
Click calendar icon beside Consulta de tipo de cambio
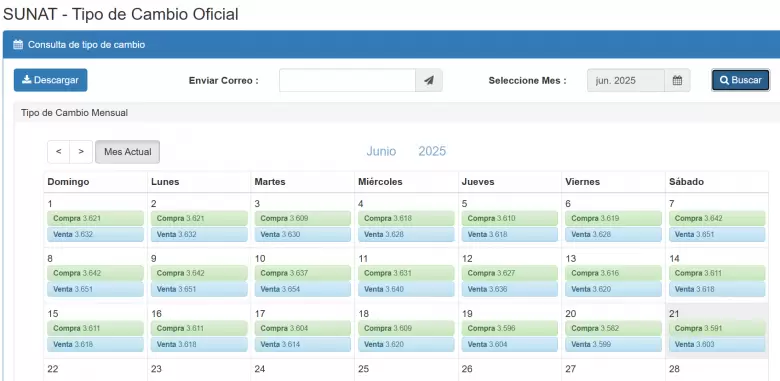tap(18, 45)
